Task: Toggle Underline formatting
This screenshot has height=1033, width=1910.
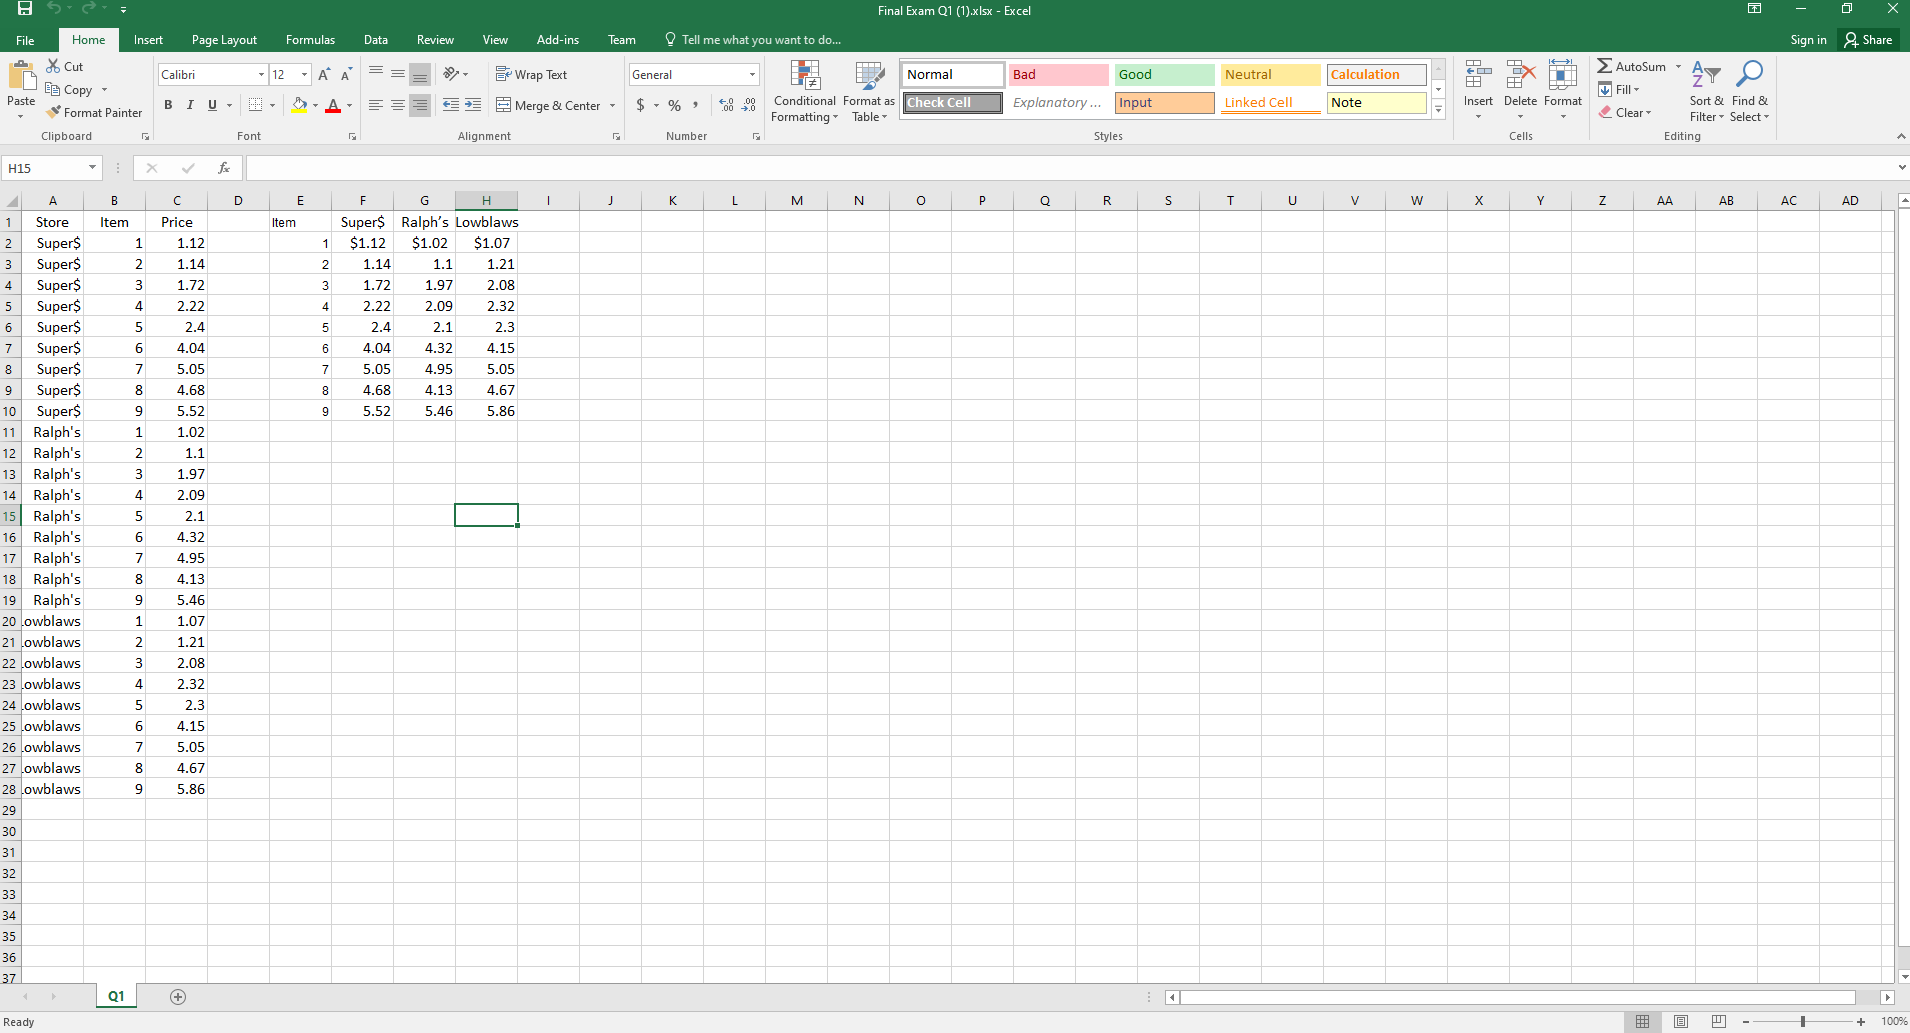Action: [212, 105]
